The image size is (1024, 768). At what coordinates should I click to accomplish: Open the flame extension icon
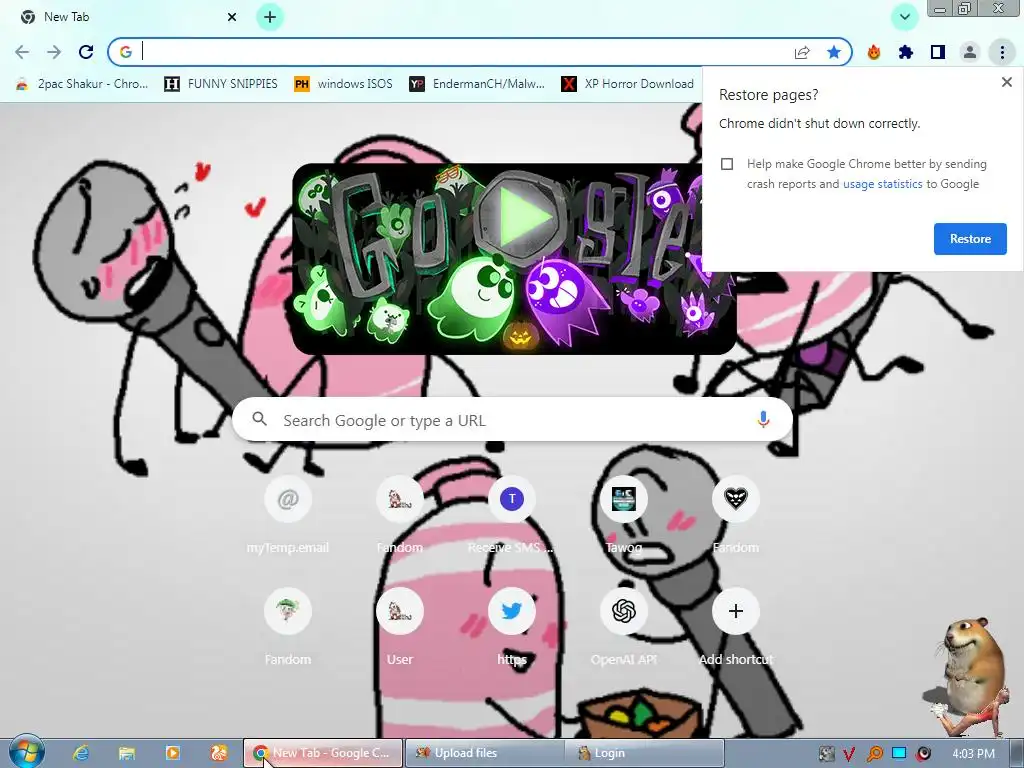[x=874, y=52]
